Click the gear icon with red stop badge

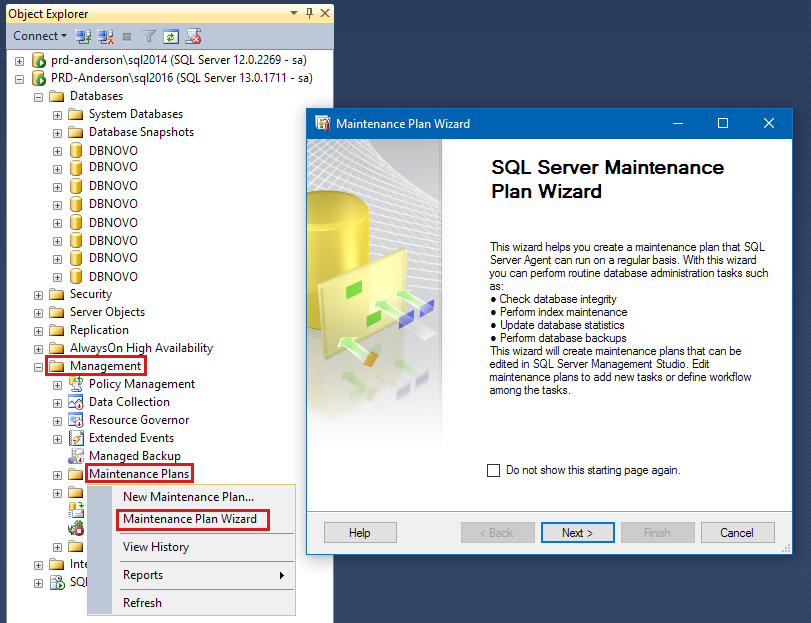pos(76,528)
